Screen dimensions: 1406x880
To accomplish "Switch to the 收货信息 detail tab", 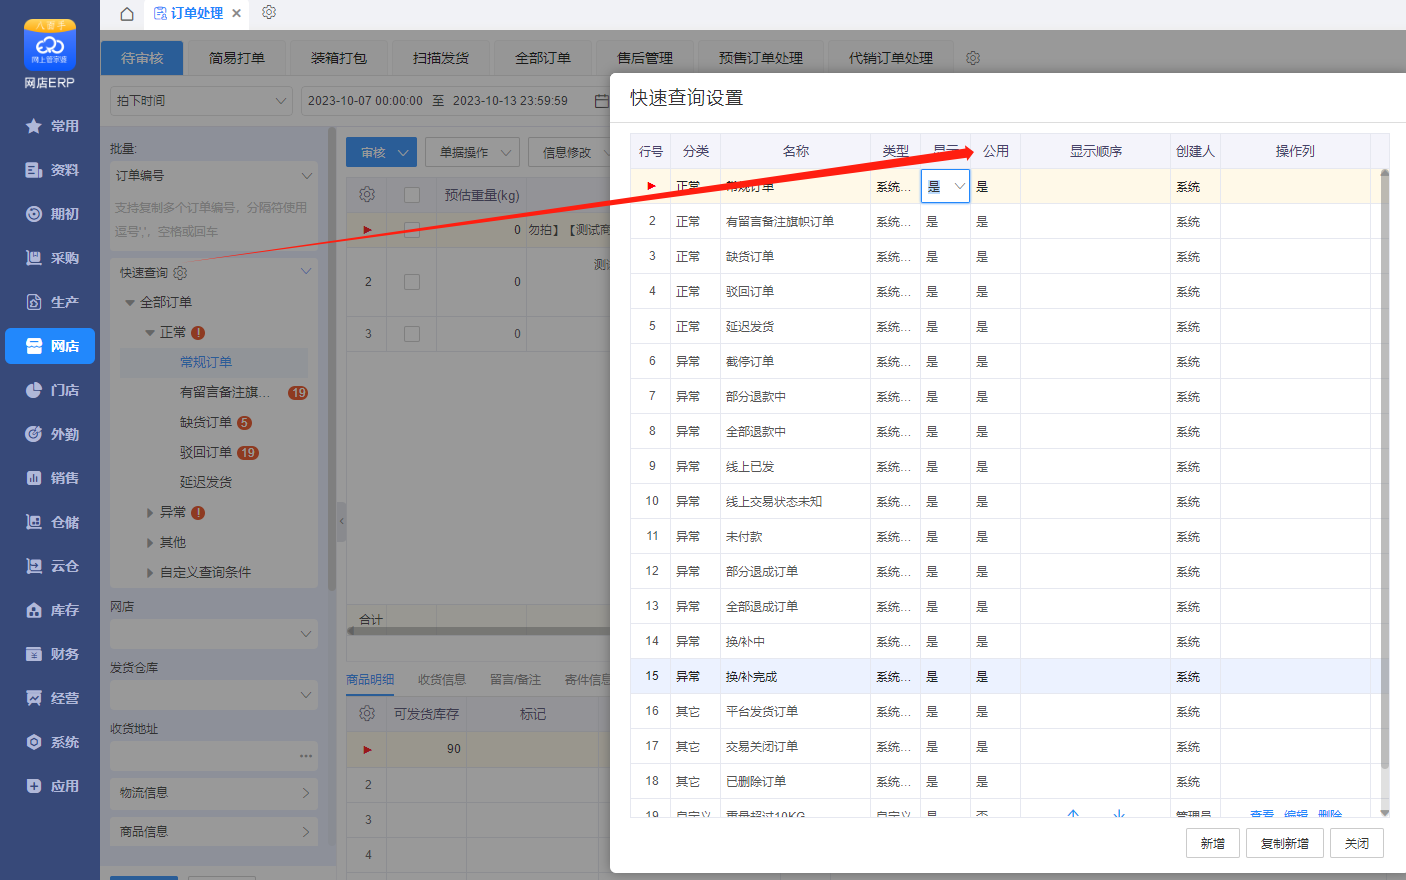I will click(442, 680).
